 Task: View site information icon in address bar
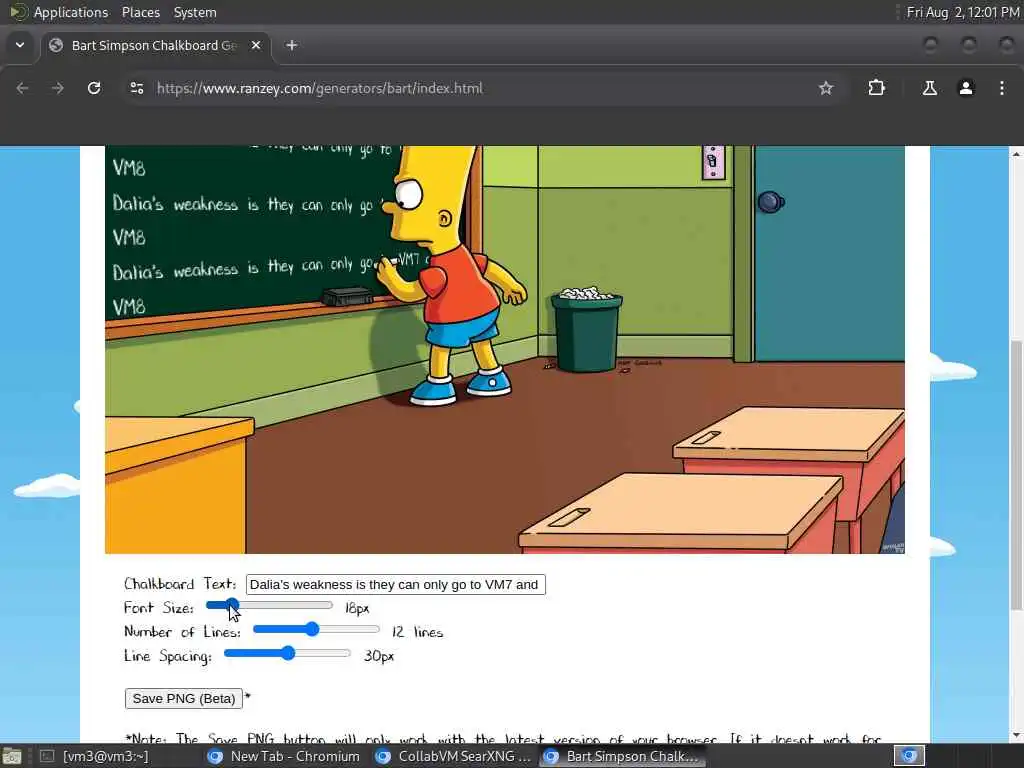(136, 88)
